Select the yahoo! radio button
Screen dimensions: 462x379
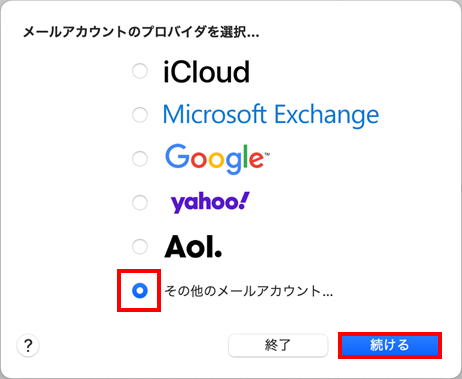coord(140,203)
